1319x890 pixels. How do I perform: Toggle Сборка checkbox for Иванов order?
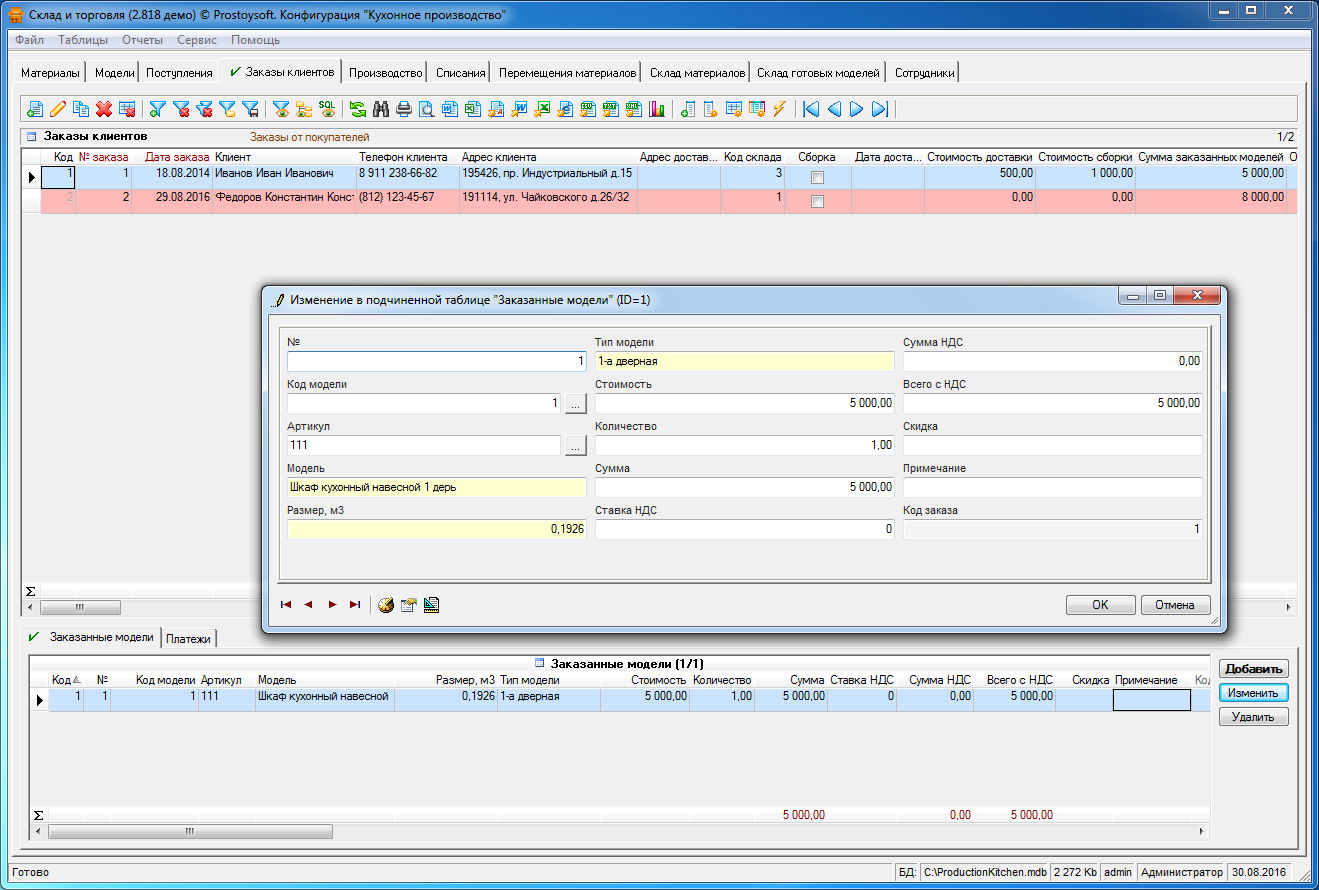[817, 177]
